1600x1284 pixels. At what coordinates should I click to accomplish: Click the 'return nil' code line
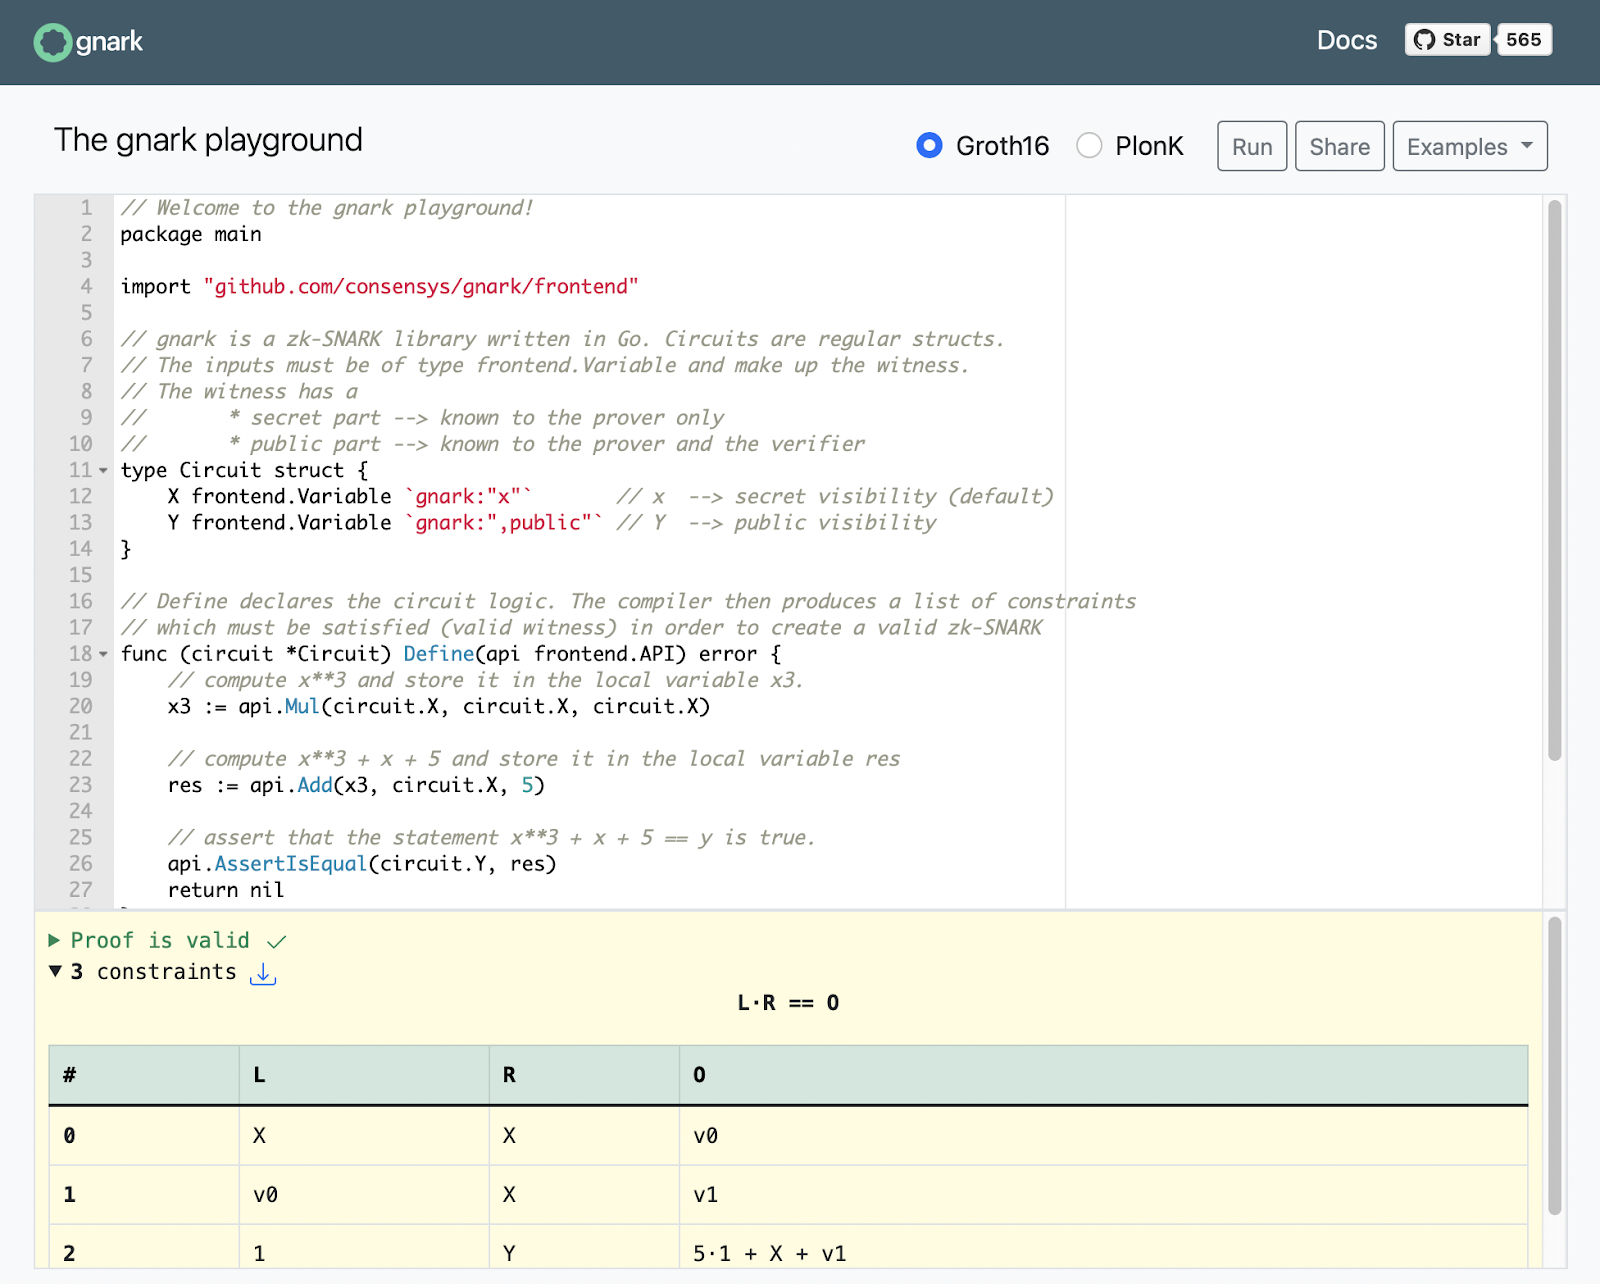point(226,890)
